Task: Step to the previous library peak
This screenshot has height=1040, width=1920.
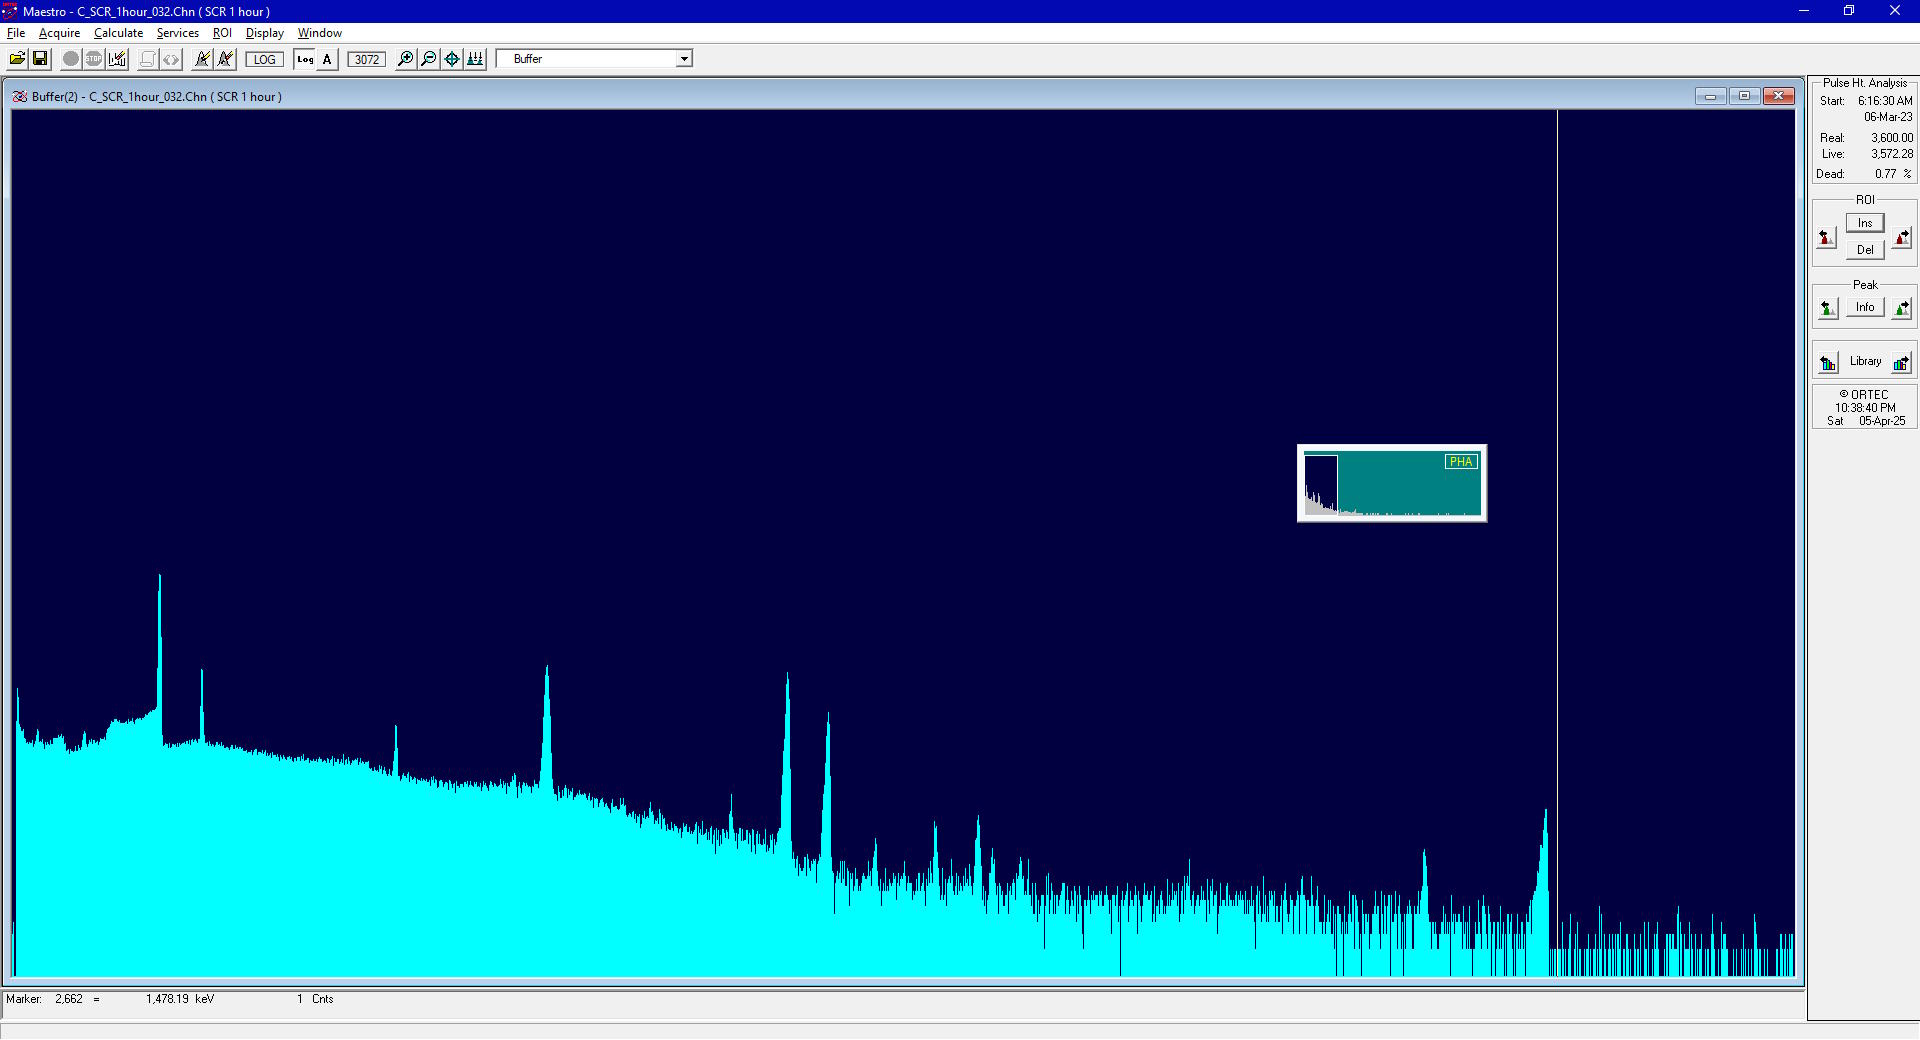Action: point(1829,361)
